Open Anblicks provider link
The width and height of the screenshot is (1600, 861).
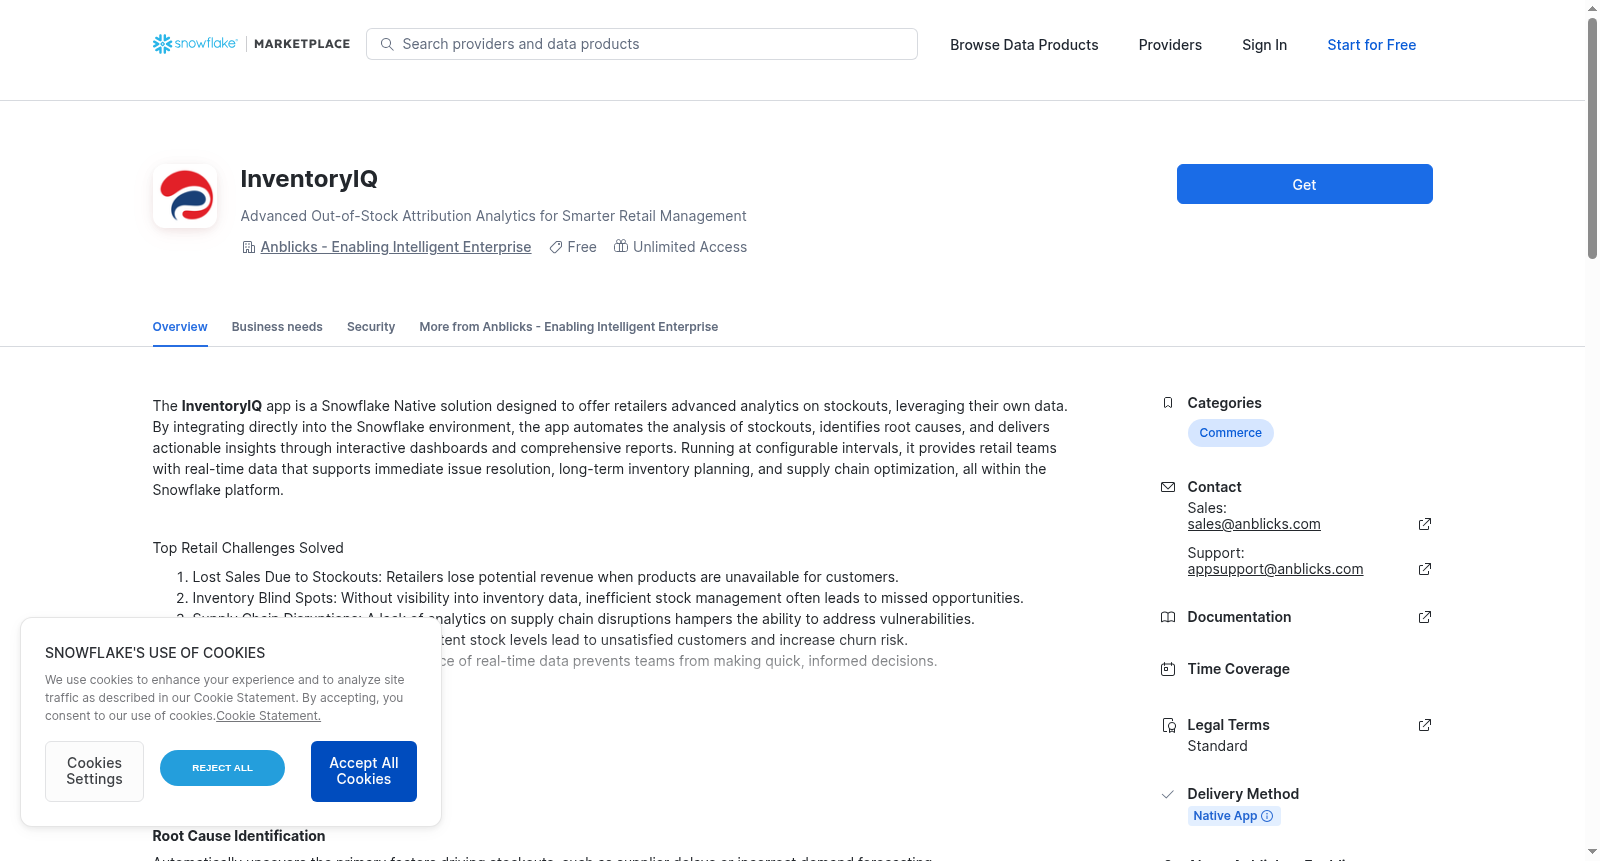click(x=396, y=247)
